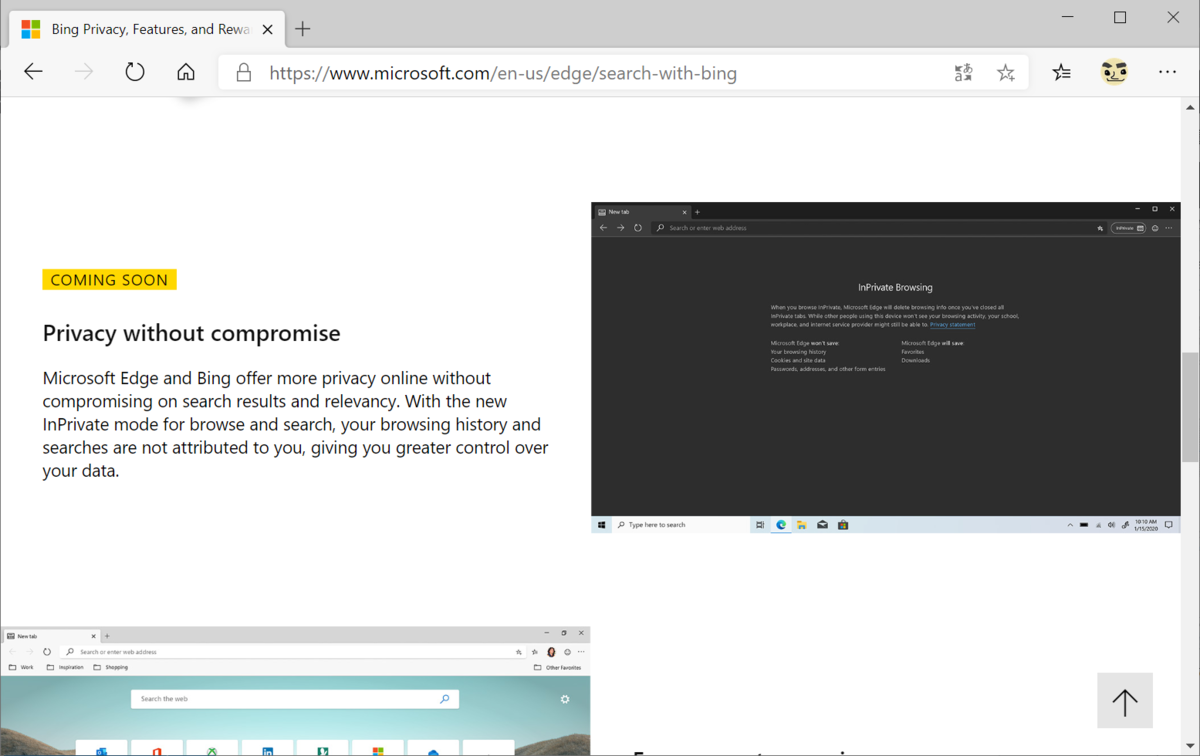Open the user profile avatar
This screenshot has width=1200, height=756.
point(1114,72)
